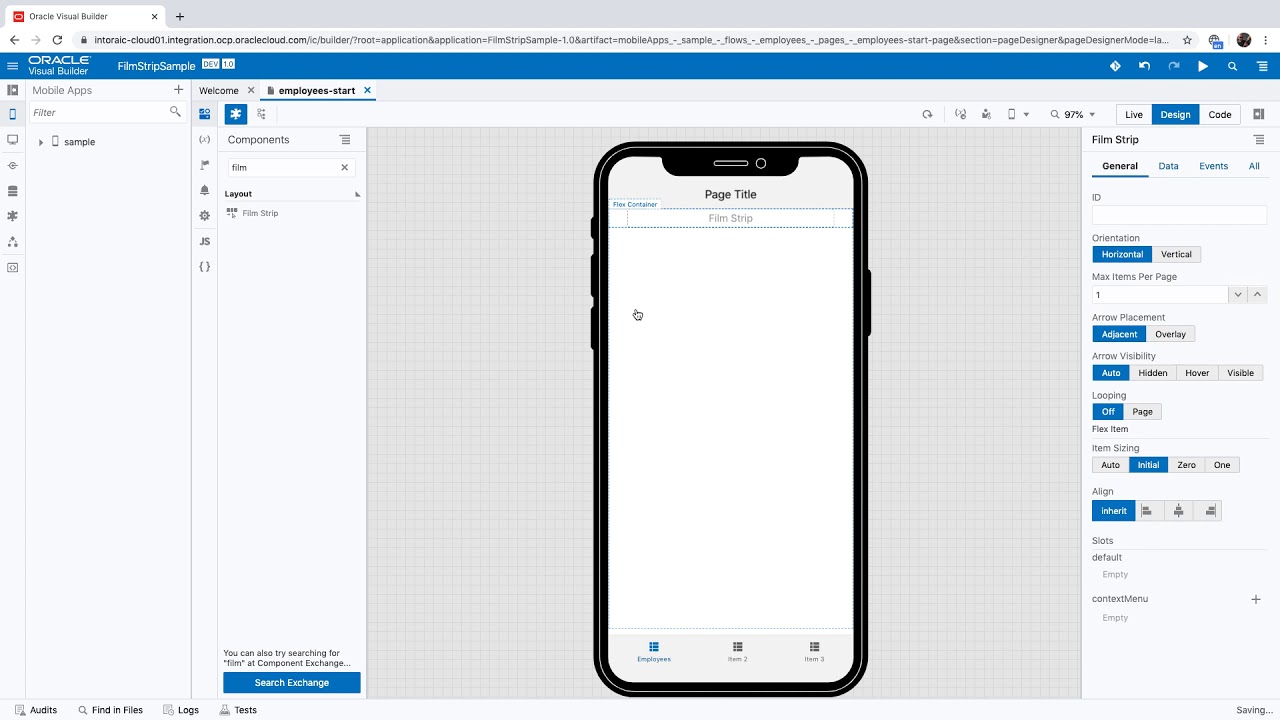The image size is (1280, 720).
Task: Open the JSON curly braces icon
Action: pos(205,267)
